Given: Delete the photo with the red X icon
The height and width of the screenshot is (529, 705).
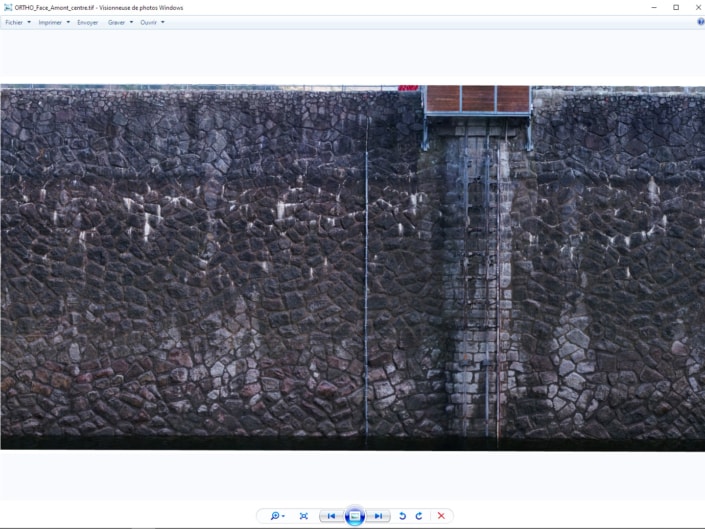Looking at the screenshot, I should point(441,516).
